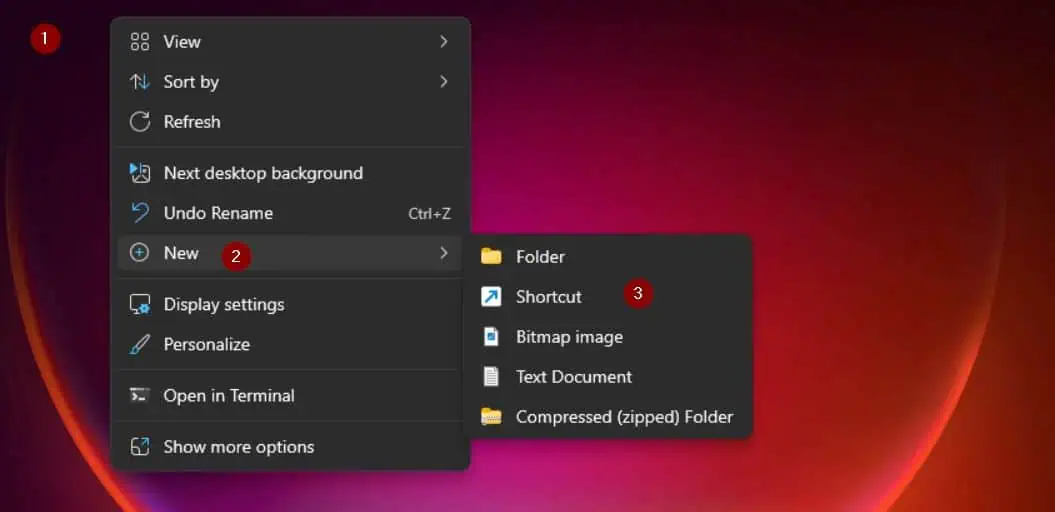This screenshot has height=512, width=1055.
Task: Create a new Bitmap image
Action: pyautogui.click(x=608, y=336)
